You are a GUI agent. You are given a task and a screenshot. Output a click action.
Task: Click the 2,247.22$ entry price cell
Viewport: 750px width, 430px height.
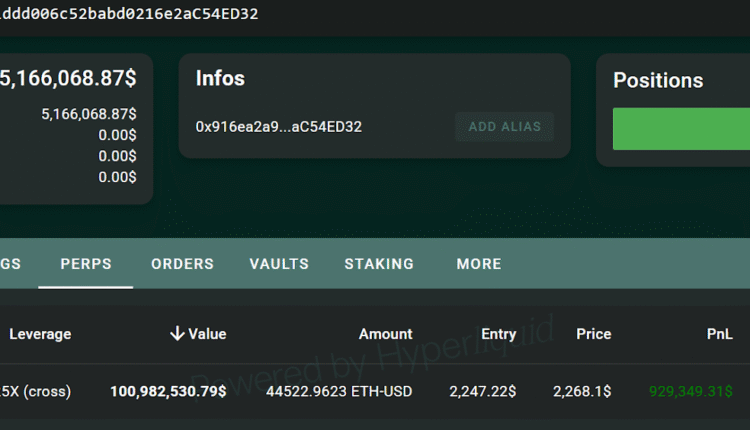pos(482,392)
